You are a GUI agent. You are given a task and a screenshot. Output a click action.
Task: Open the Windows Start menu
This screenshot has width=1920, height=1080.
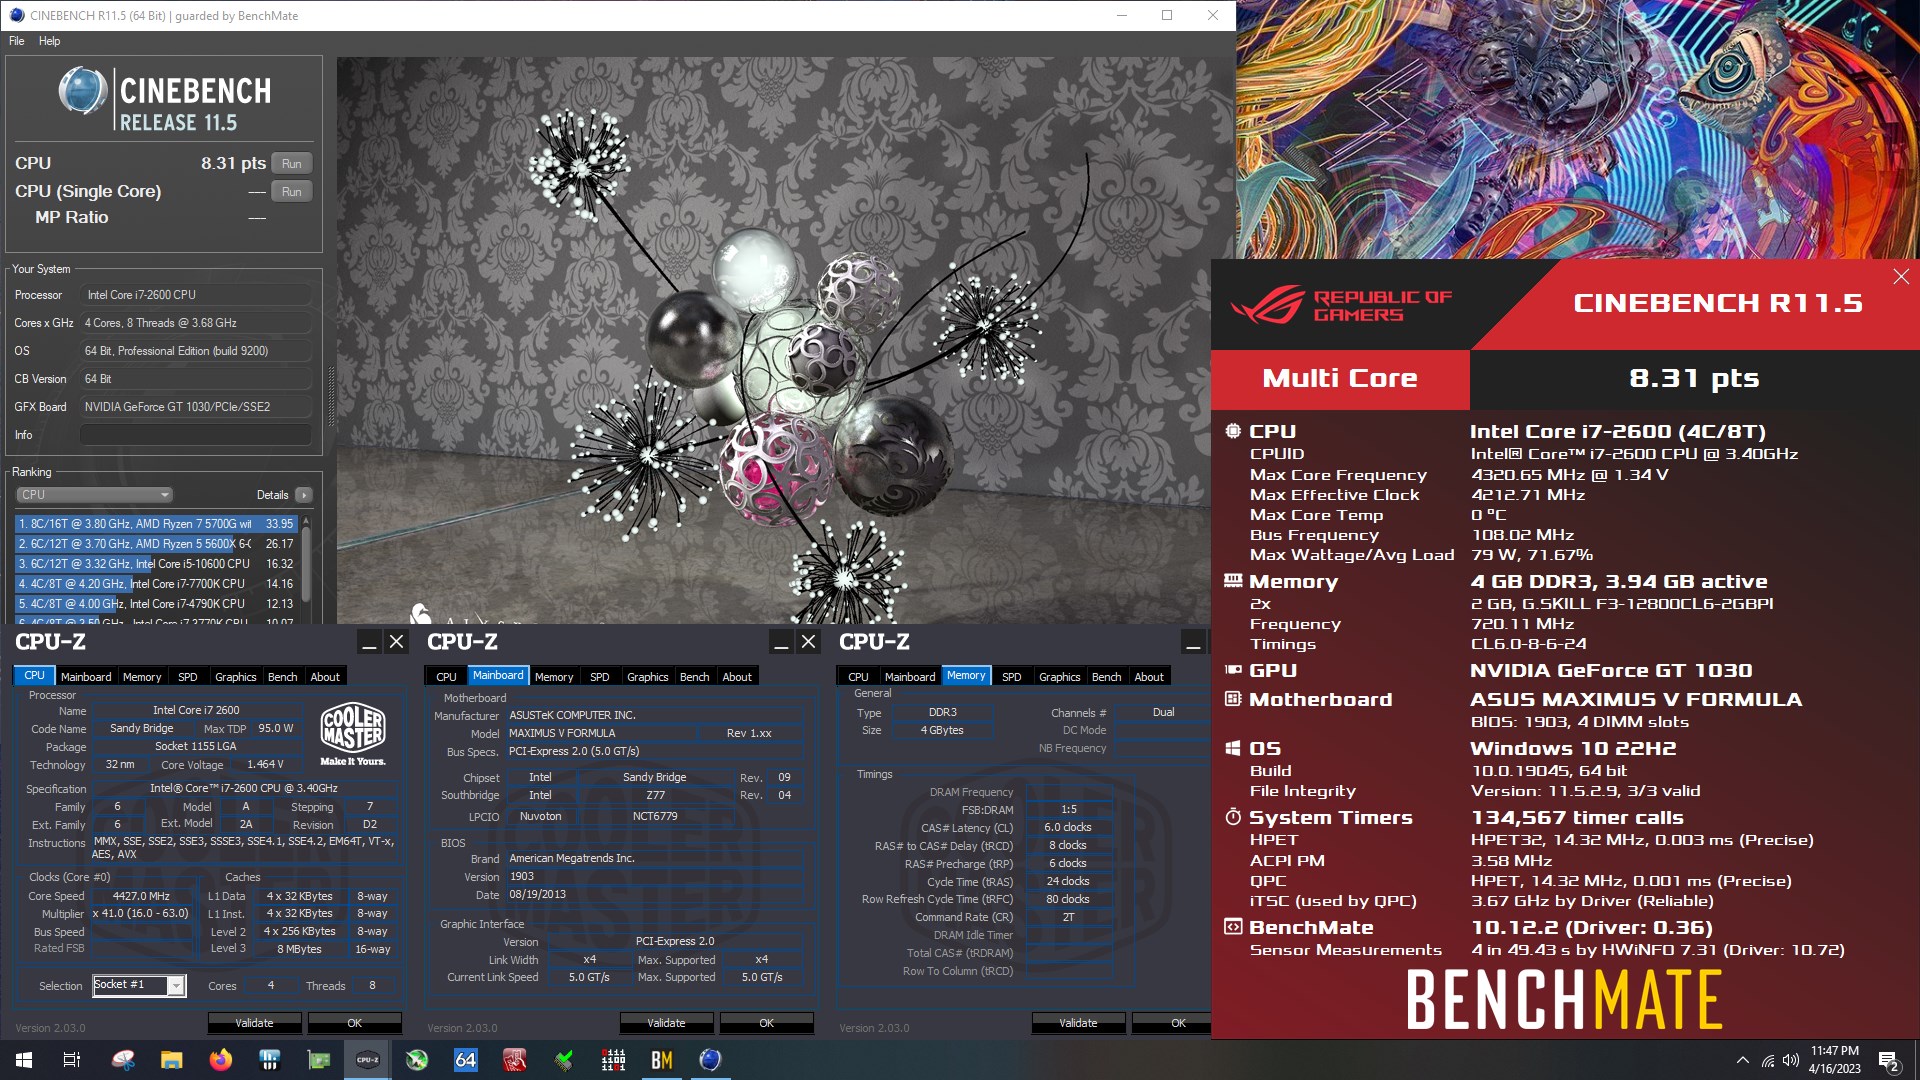click(x=24, y=1060)
